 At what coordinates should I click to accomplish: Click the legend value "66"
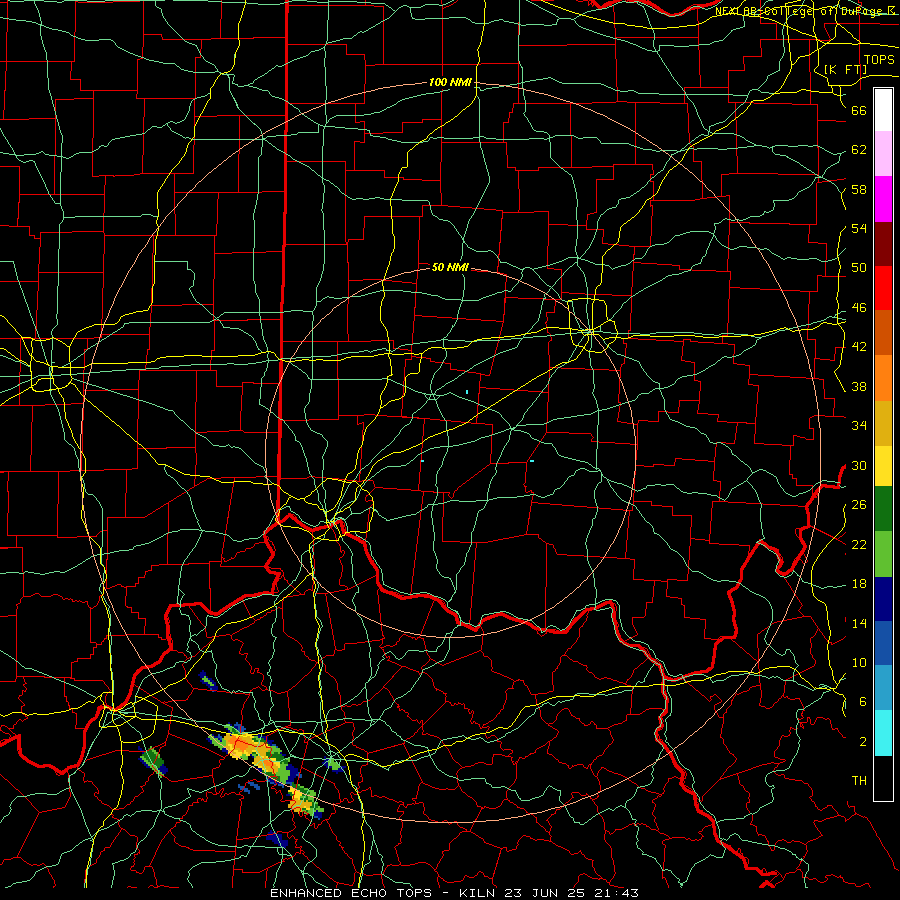click(859, 110)
